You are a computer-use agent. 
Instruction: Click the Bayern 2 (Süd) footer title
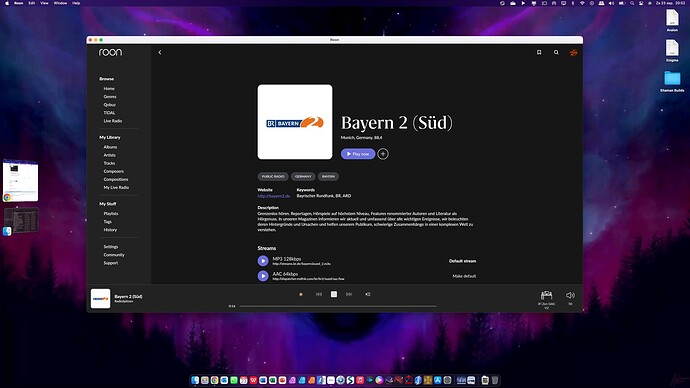click(x=128, y=296)
